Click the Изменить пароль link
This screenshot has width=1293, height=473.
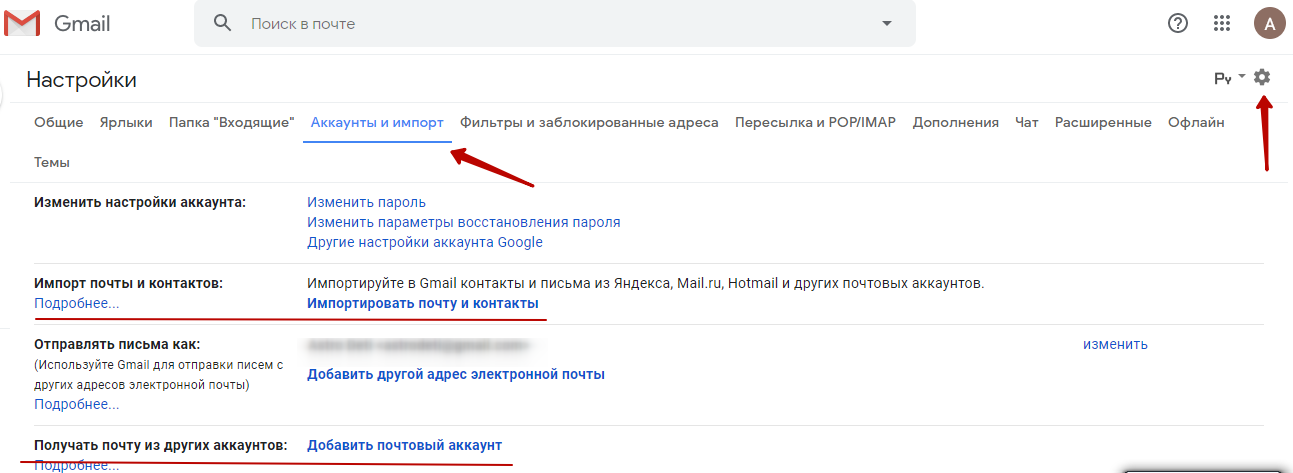pos(366,202)
